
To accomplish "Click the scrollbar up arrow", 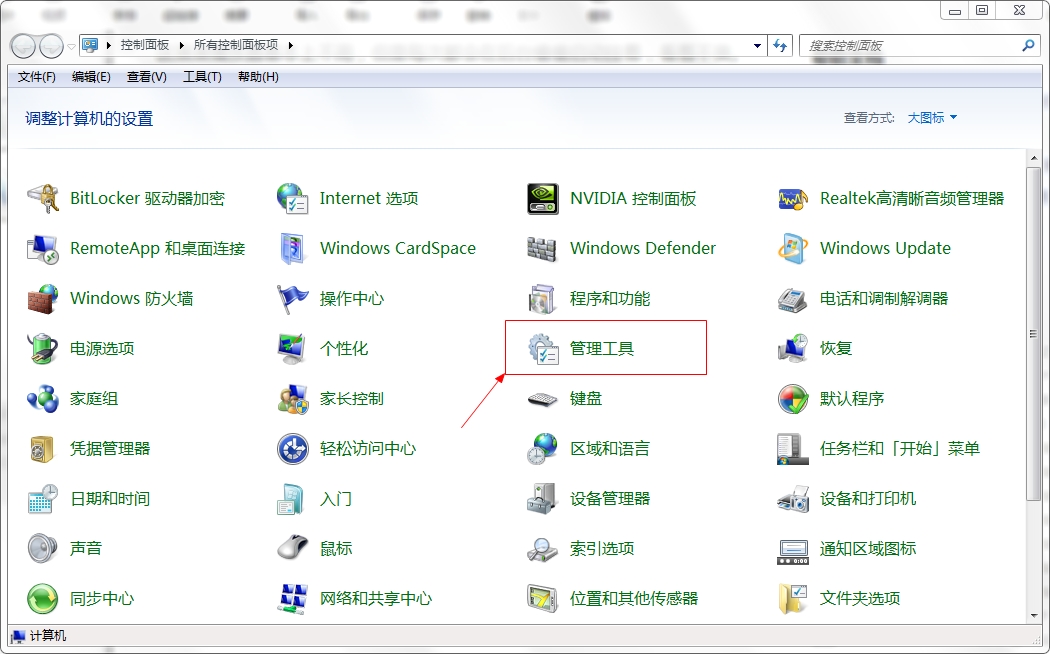I will [x=1034, y=159].
